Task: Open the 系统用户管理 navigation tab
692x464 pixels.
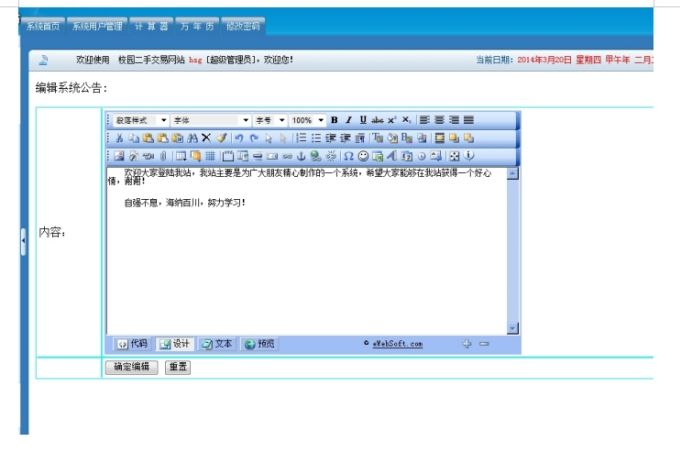Action: click(98, 26)
